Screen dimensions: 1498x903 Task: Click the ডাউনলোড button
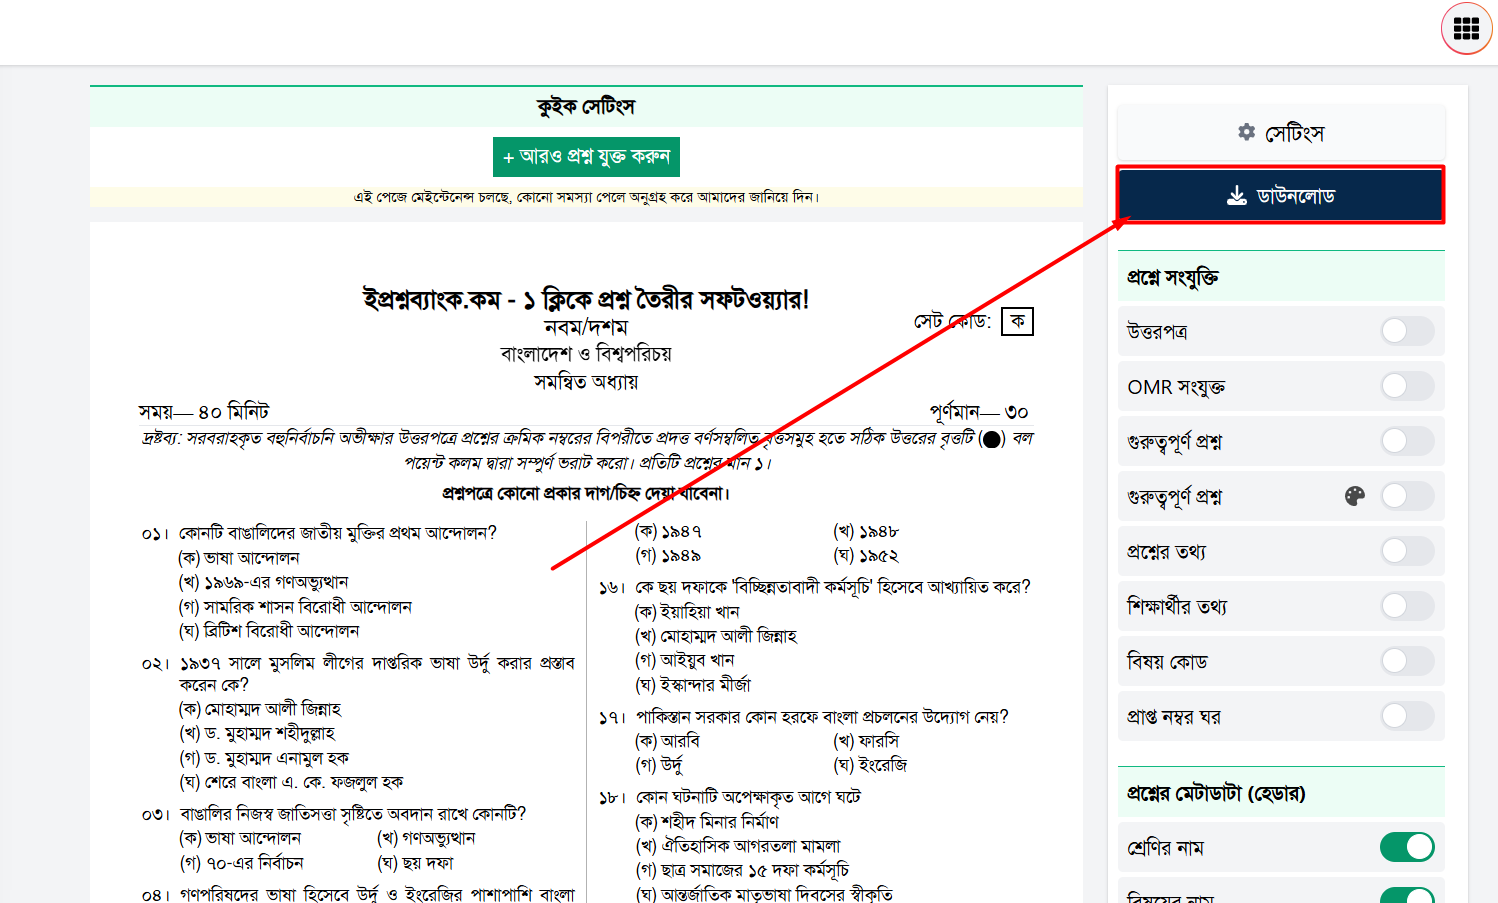(x=1281, y=195)
